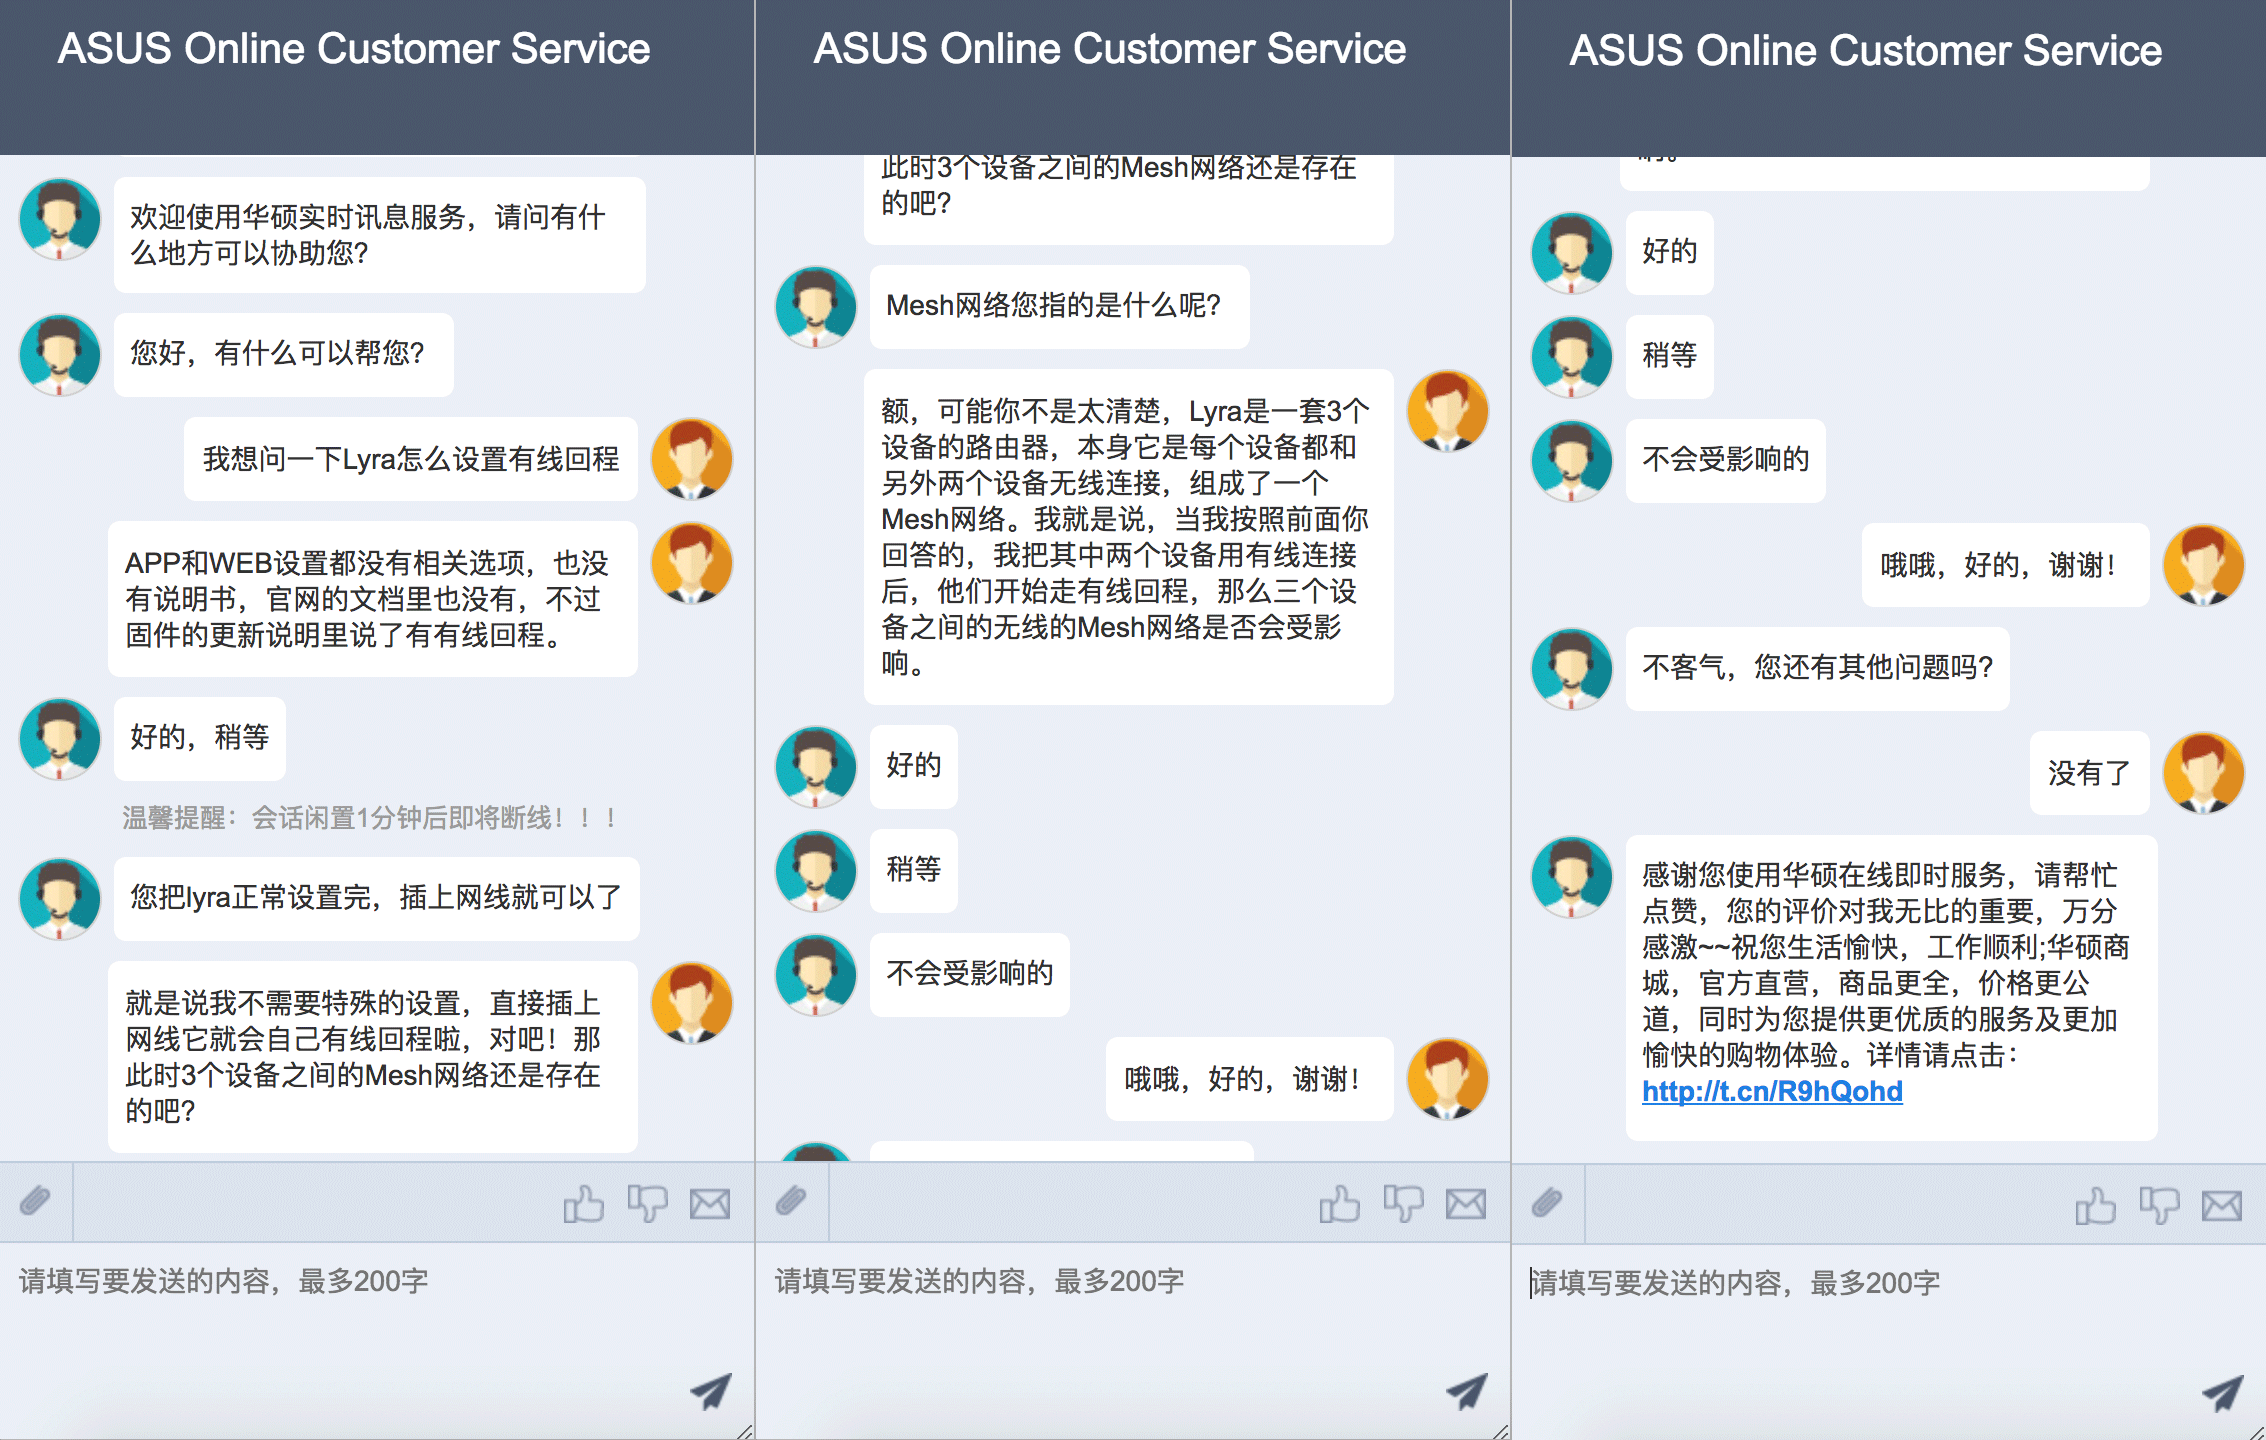Click user avatar beside APP和WEB设置 message
The image size is (2266, 1440).
click(x=692, y=563)
